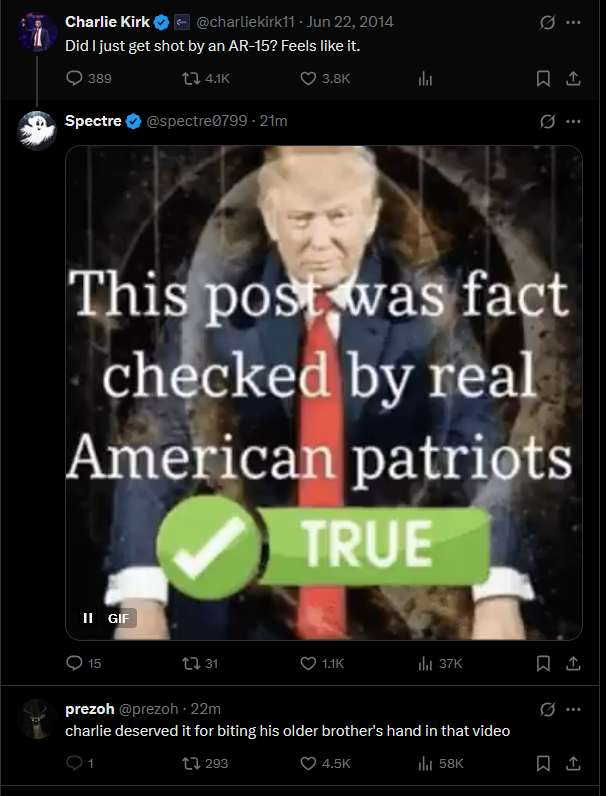Viewport: 606px width, 796px height.
Task: Open the Spectre profile name link
Action: pyautogui.click(x=93, y=121)
